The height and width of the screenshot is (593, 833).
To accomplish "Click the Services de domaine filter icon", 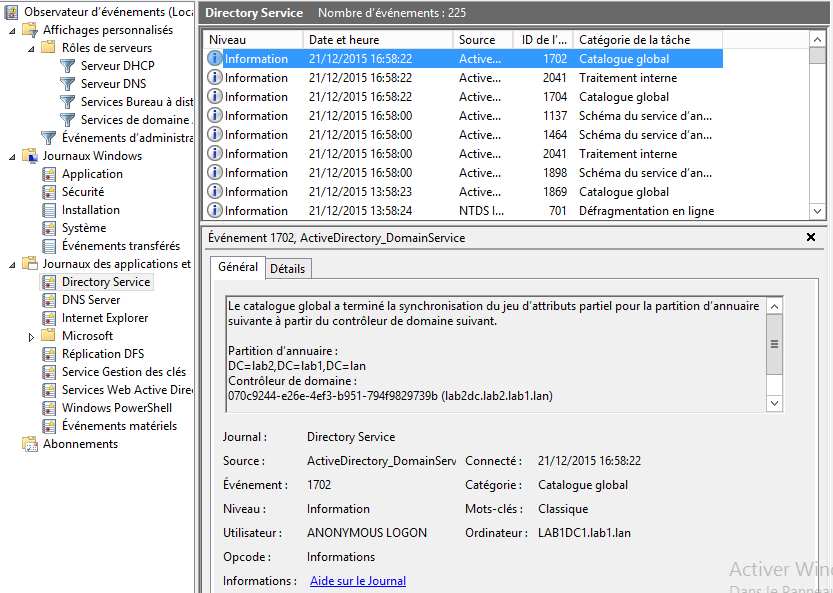I will 67,120.
